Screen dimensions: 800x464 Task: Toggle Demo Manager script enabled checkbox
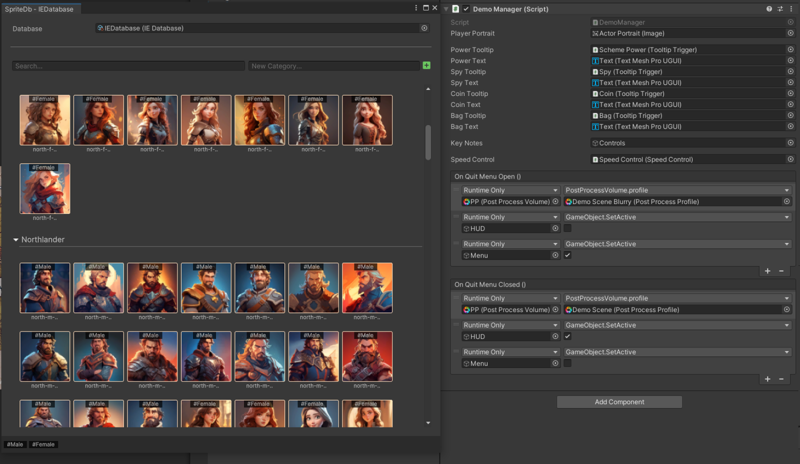466,8
